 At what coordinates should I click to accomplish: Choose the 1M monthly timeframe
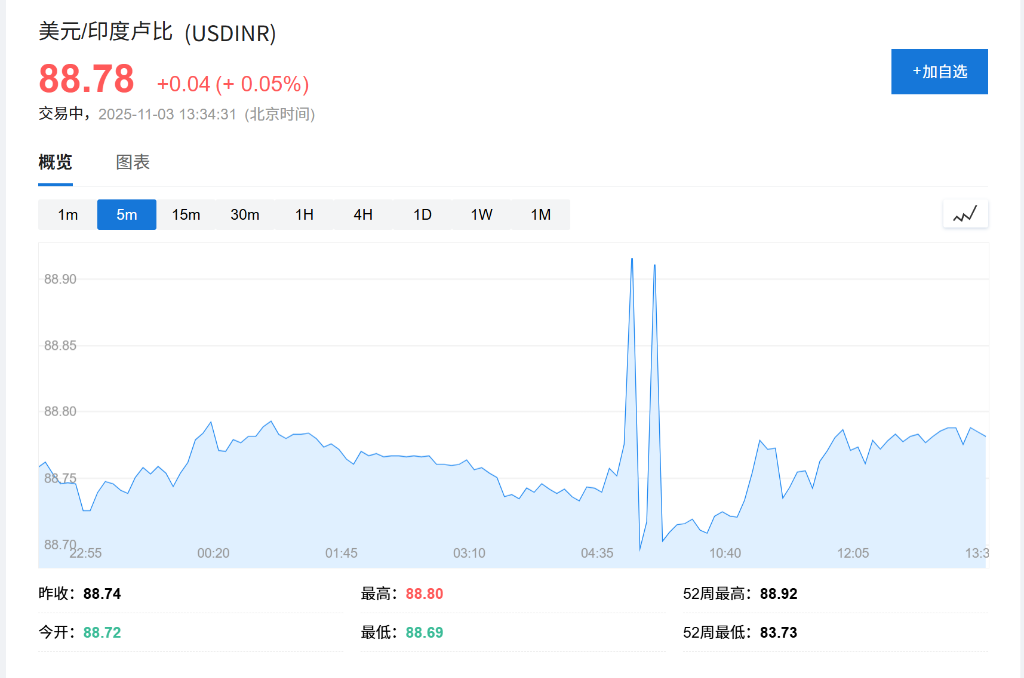pos(539,214)
